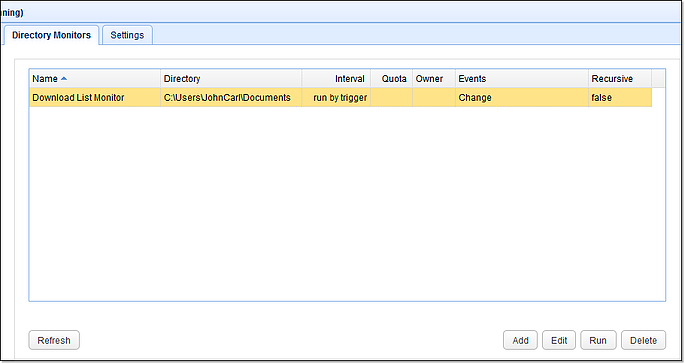
Task: Click the Quota column header
Action: 391,79
